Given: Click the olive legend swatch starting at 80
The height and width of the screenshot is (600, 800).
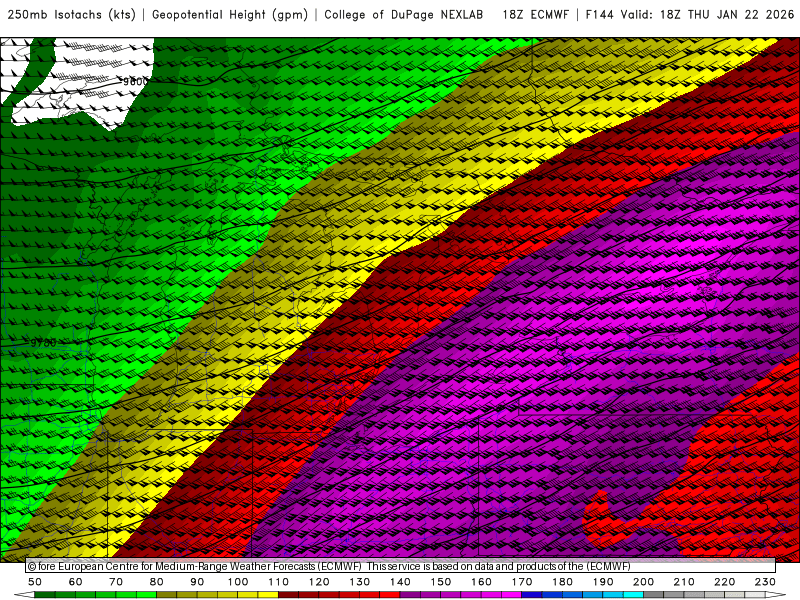Looking at the screenshot, I should [166, 595].
